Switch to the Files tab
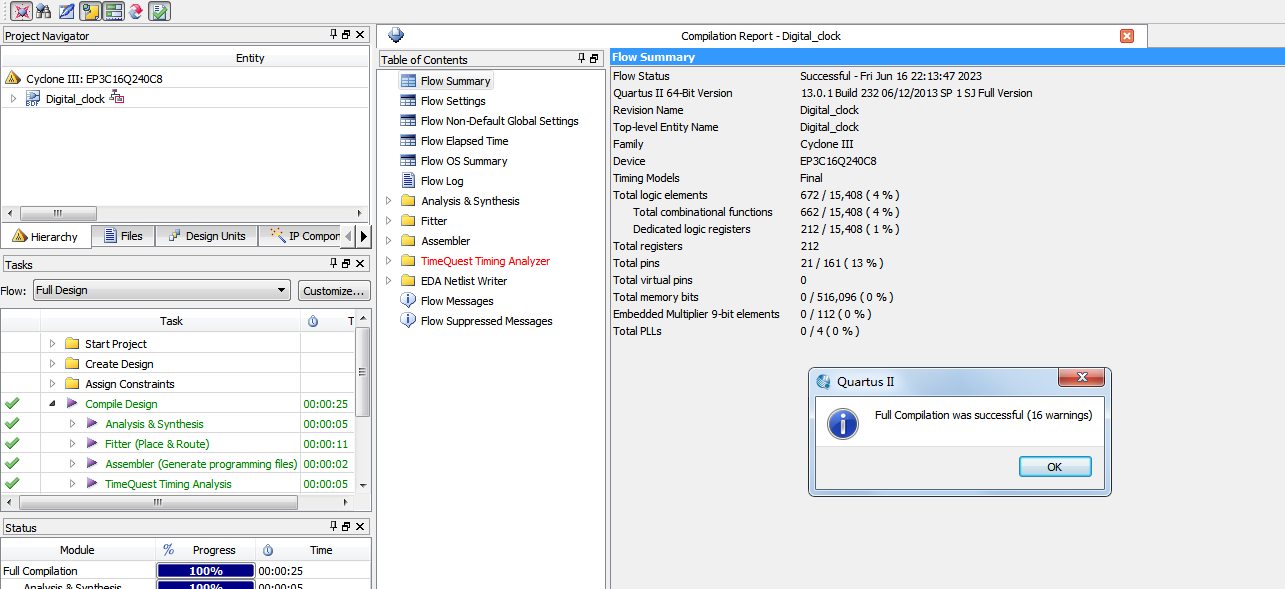This screenshot has height=589, width=1285. (123, 236)
